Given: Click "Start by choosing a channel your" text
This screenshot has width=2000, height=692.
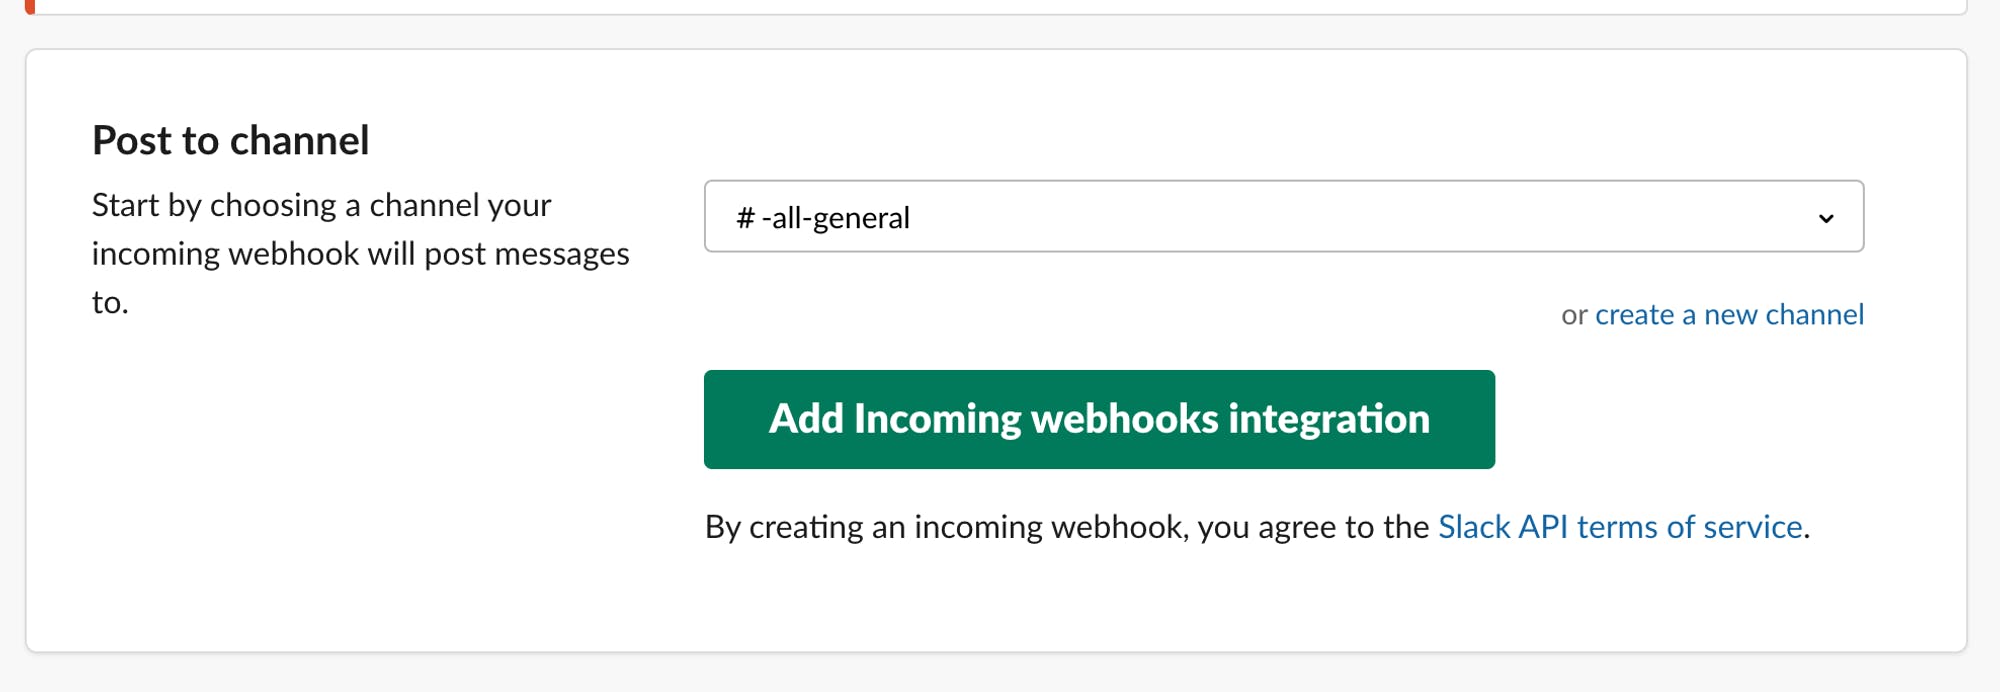Looking at the screenshot, I should [x=321, y=205].
